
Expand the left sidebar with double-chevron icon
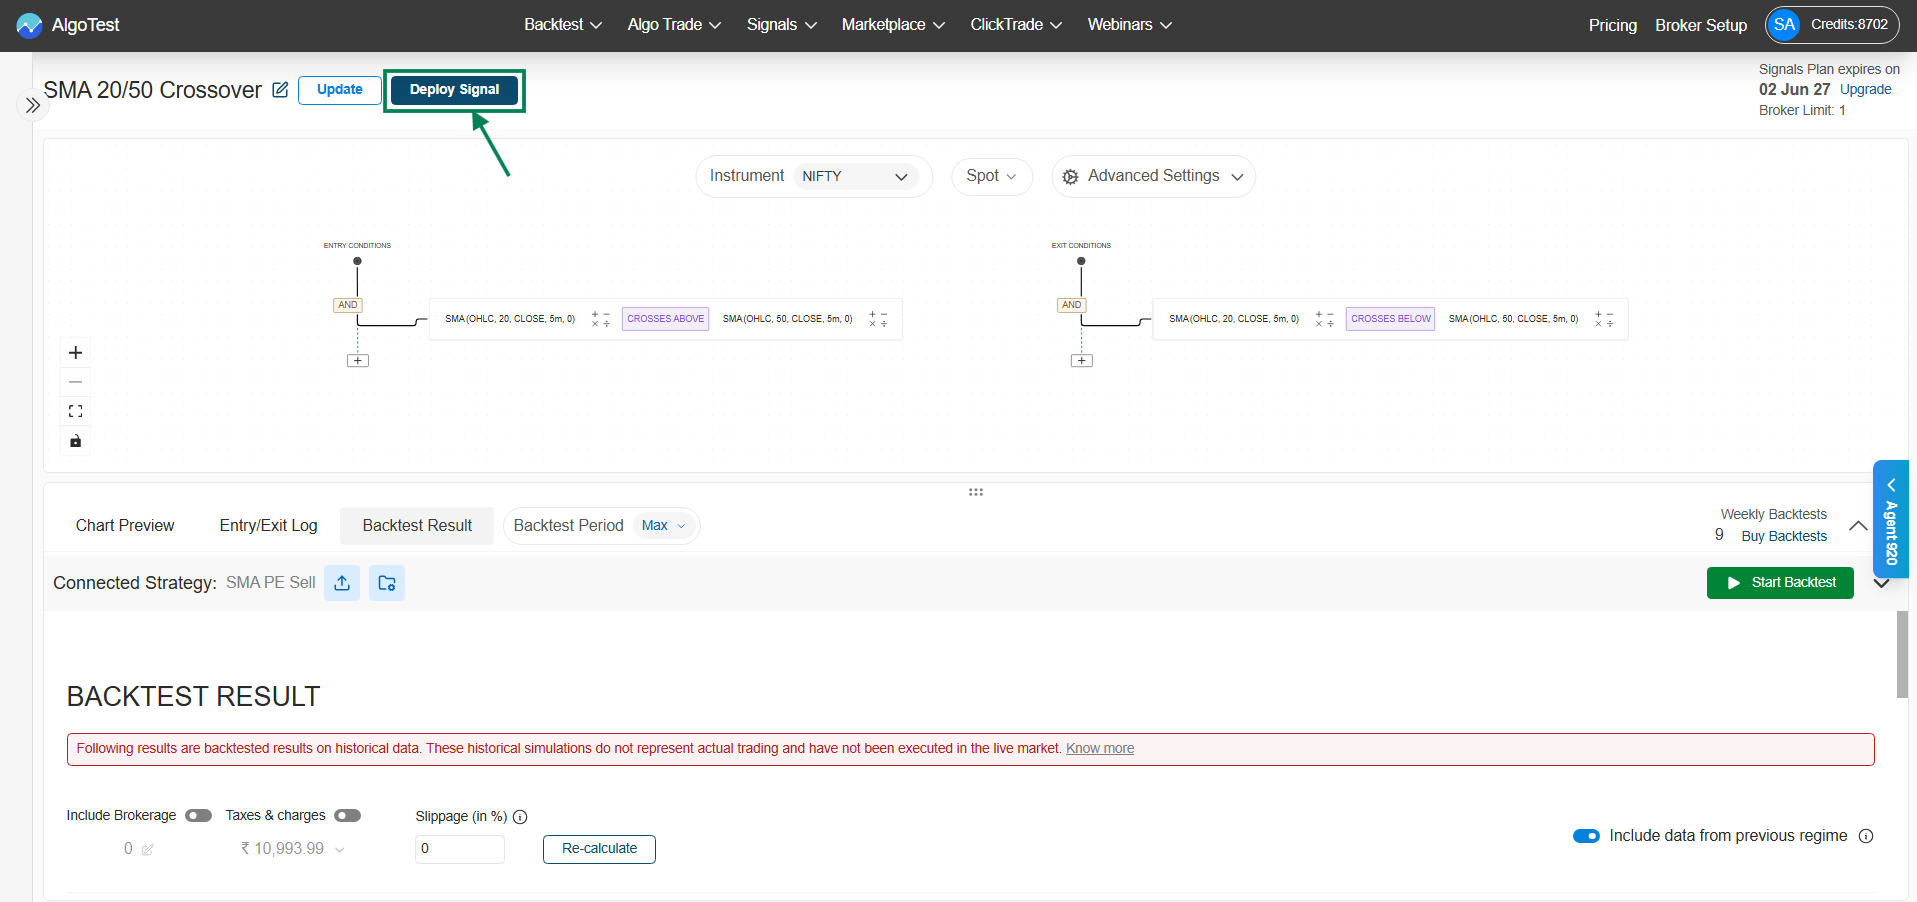click(32, 105)
